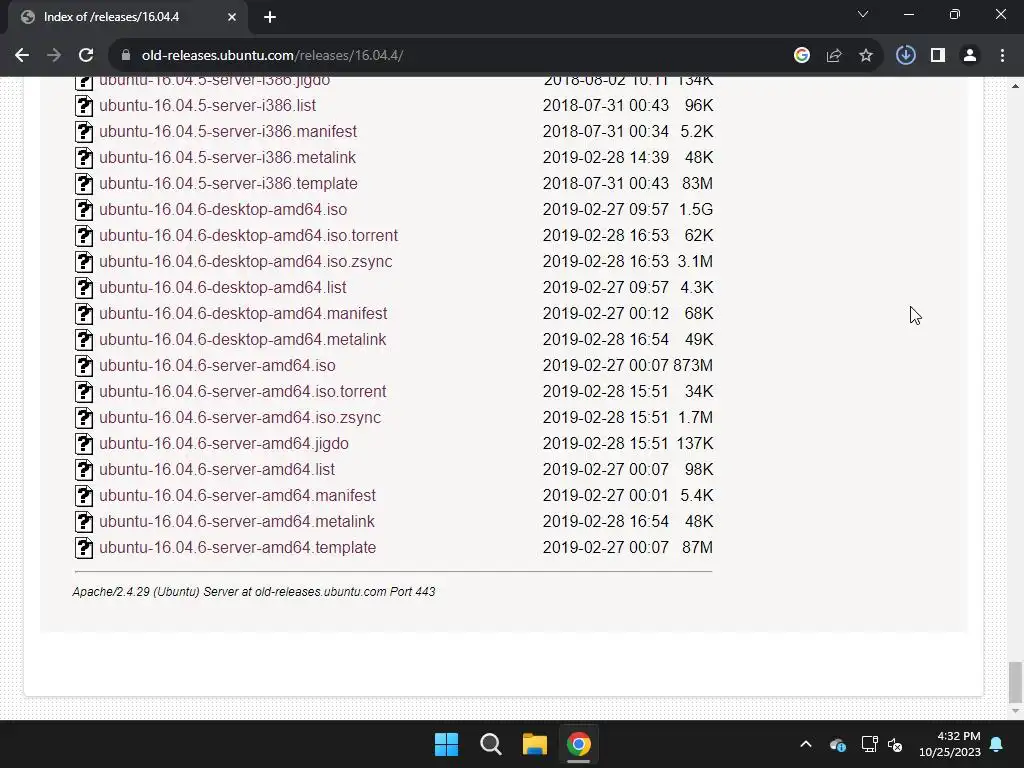Bookmark this page with the star icon
This screenshot has height=768, width=1024.
pyautogui.click(x=866, y=56)
